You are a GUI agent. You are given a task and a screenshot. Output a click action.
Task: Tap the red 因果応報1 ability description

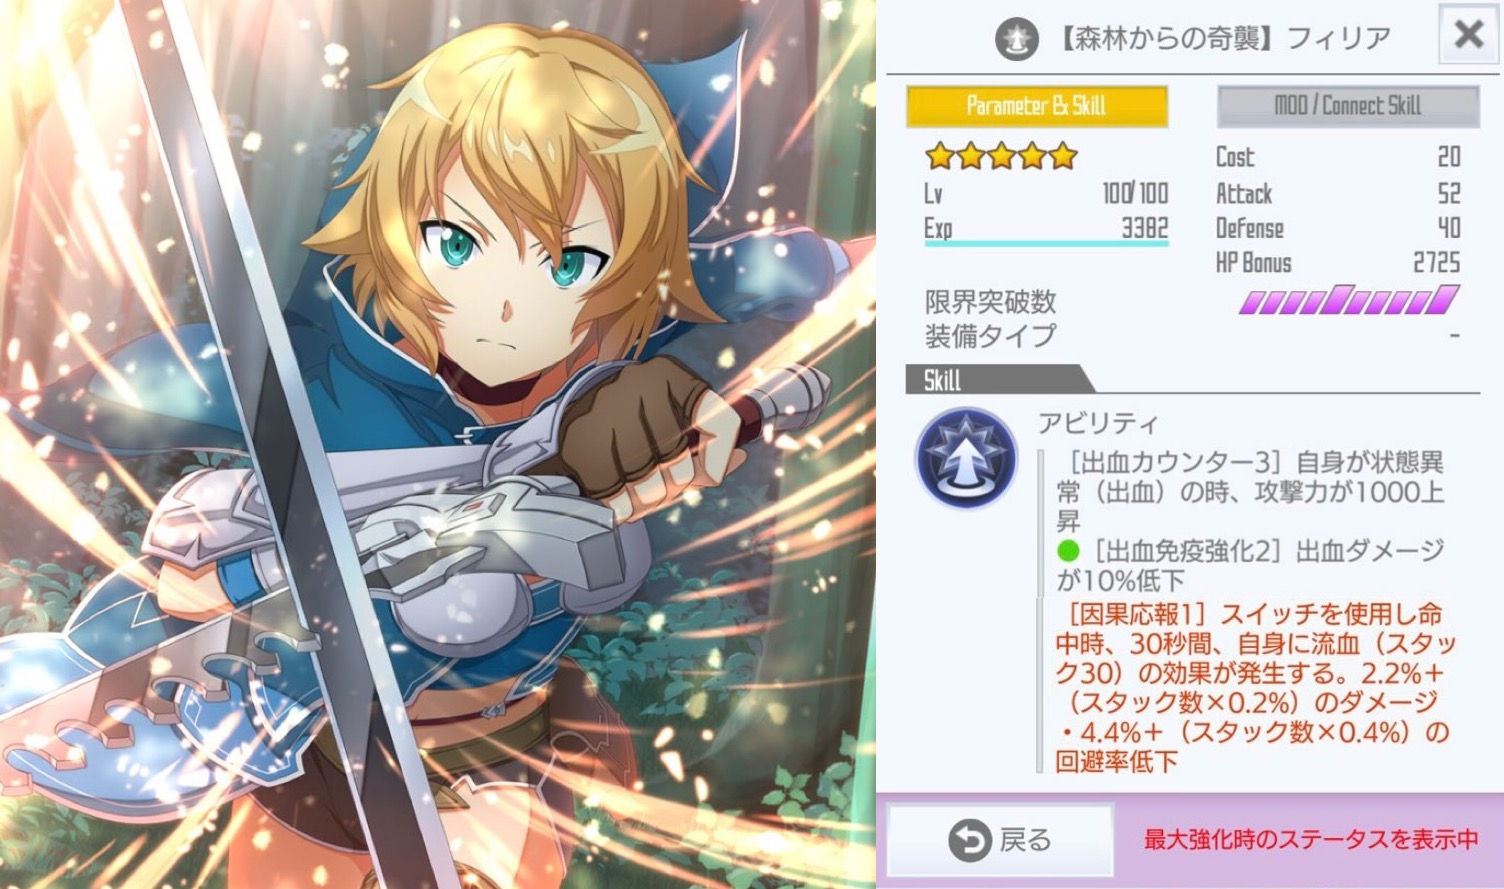tap(1253, 688)
